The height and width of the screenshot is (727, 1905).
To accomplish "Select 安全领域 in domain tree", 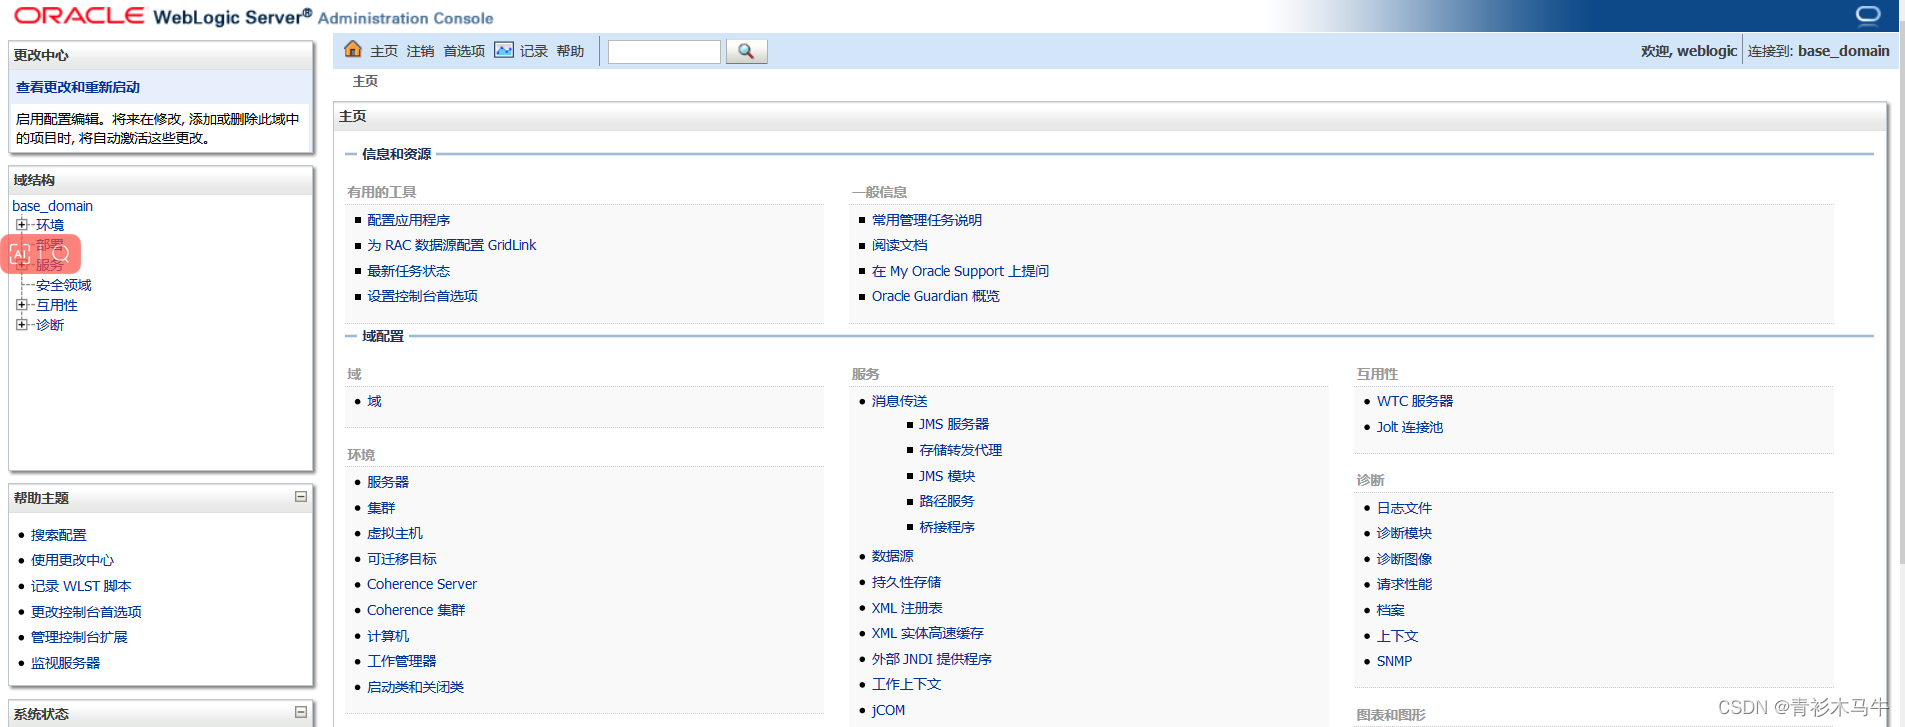I will click(x=64, y=285).
